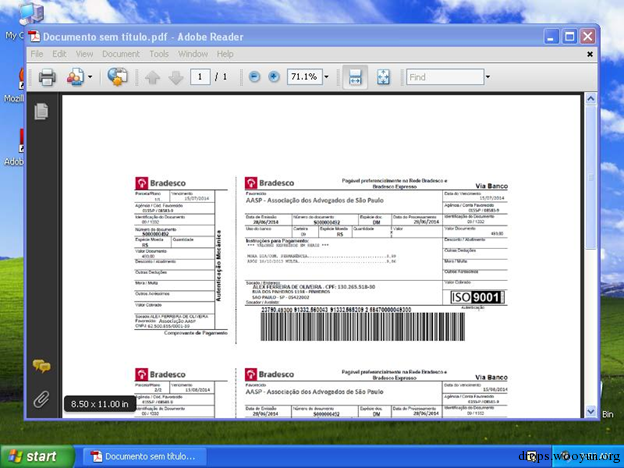Screen dimensions: 624x468
Task: Expand the Find options dropdown arrow
Action: coord(488,77)
